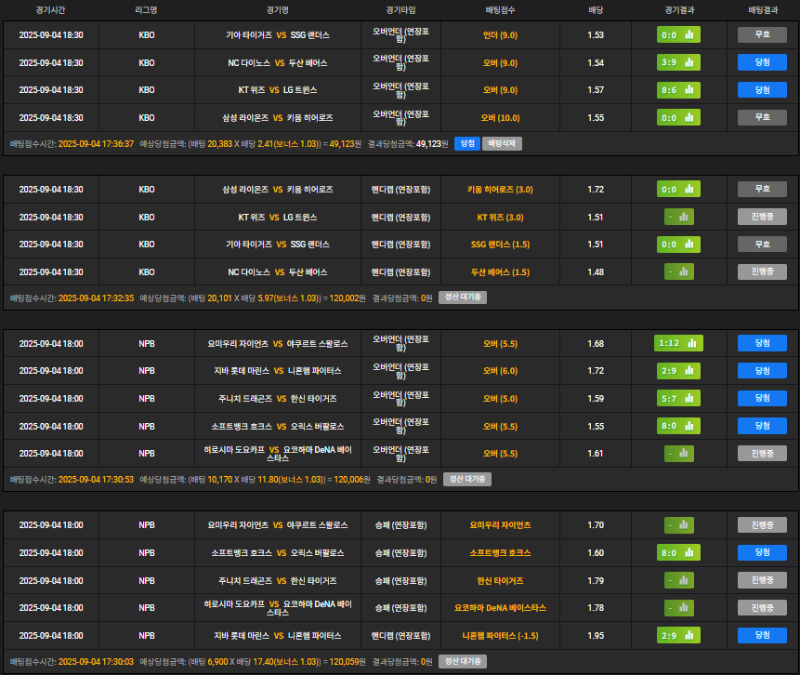
Task: Open score chart icon in 한신 타이거즈 승패 row
Action: (x=679, y=581)
